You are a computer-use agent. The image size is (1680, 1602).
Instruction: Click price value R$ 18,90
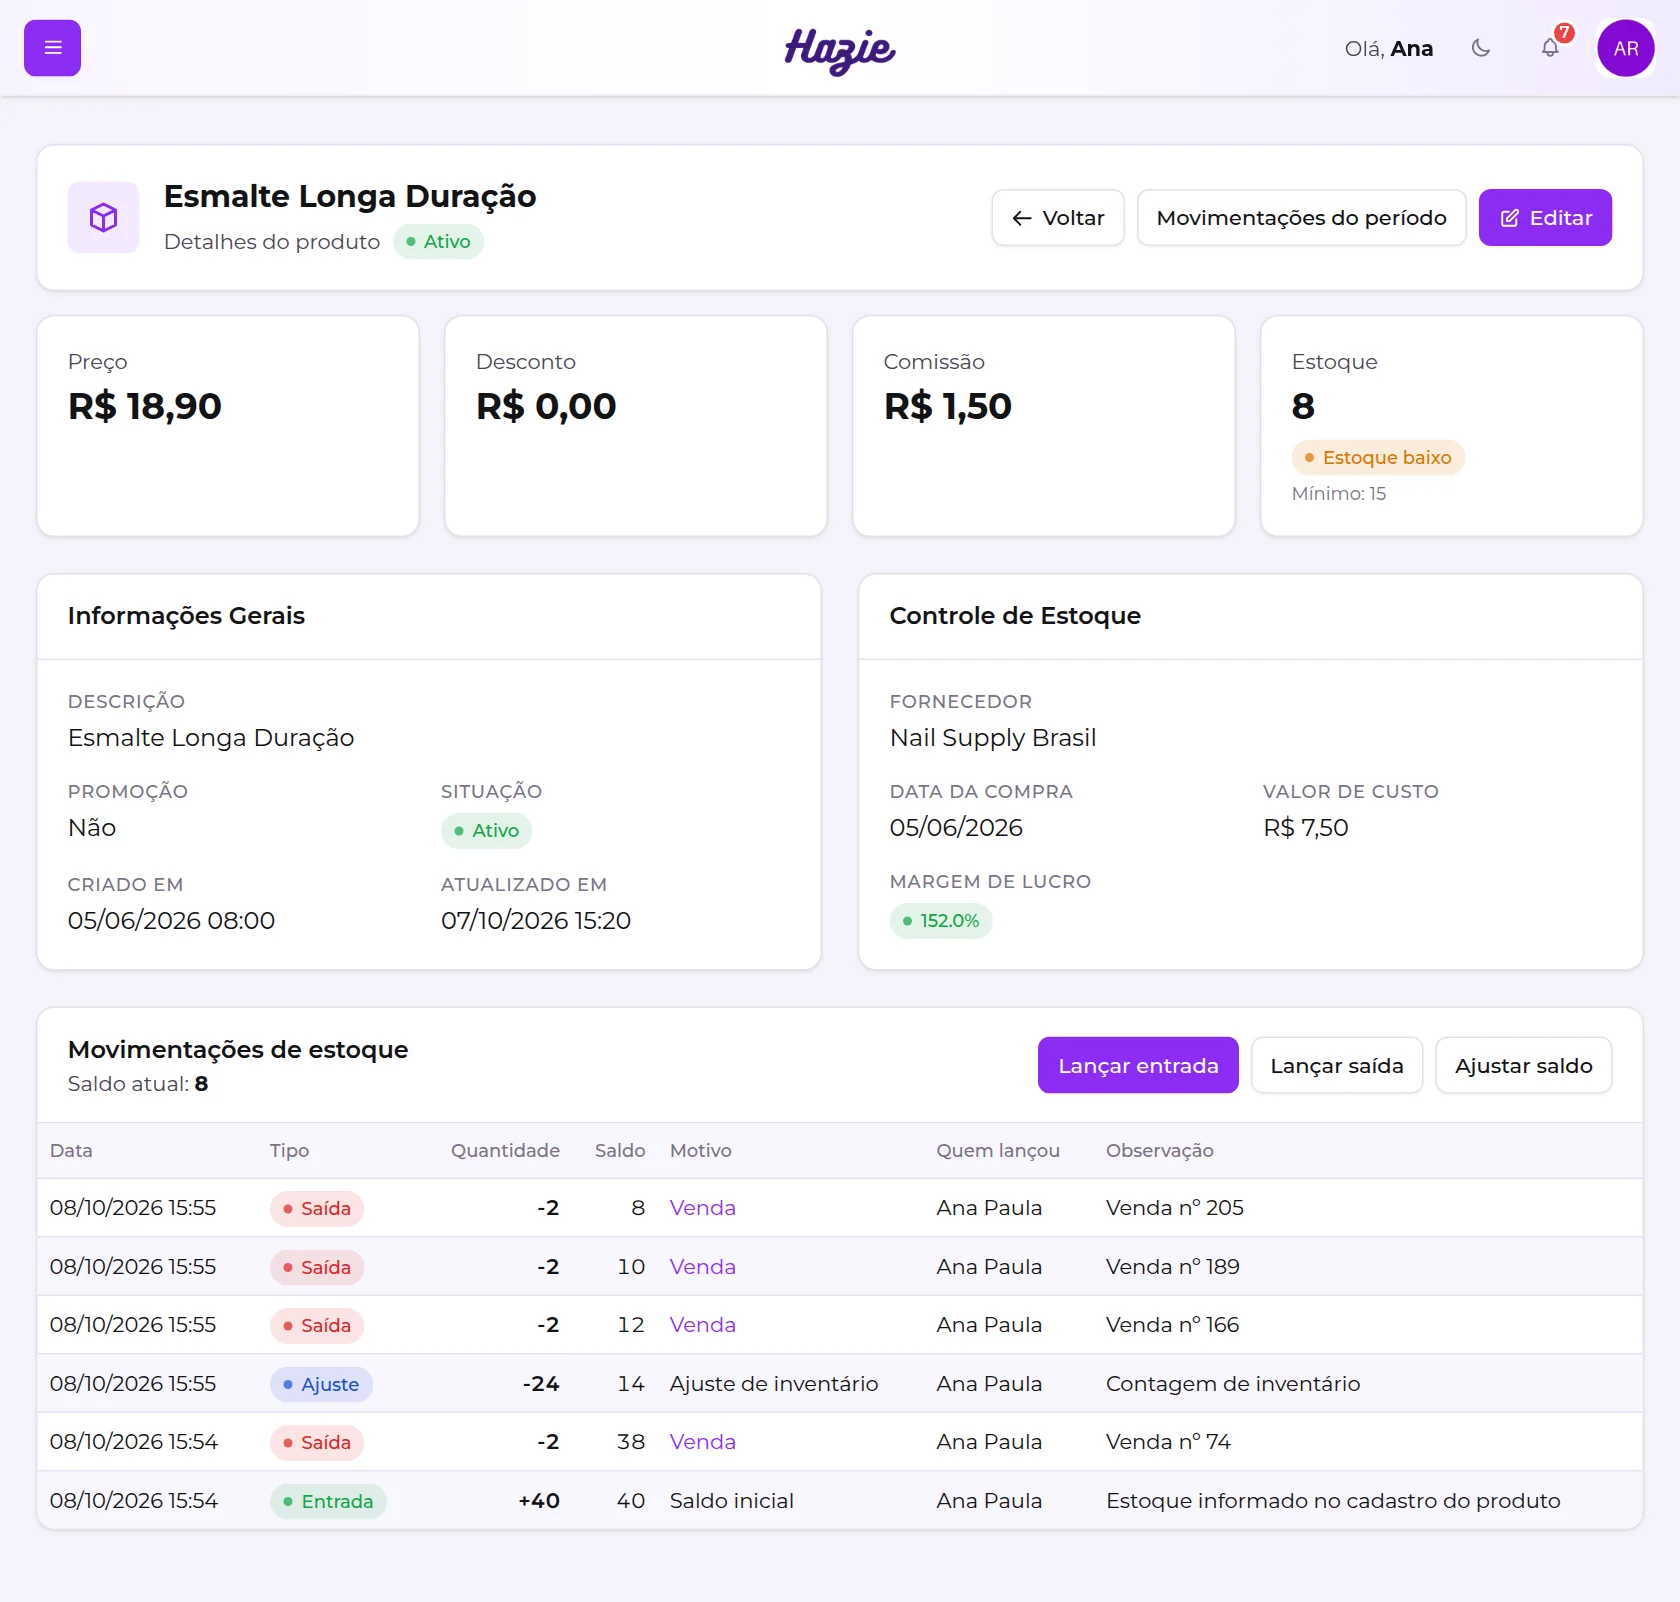tap(145, 406)
